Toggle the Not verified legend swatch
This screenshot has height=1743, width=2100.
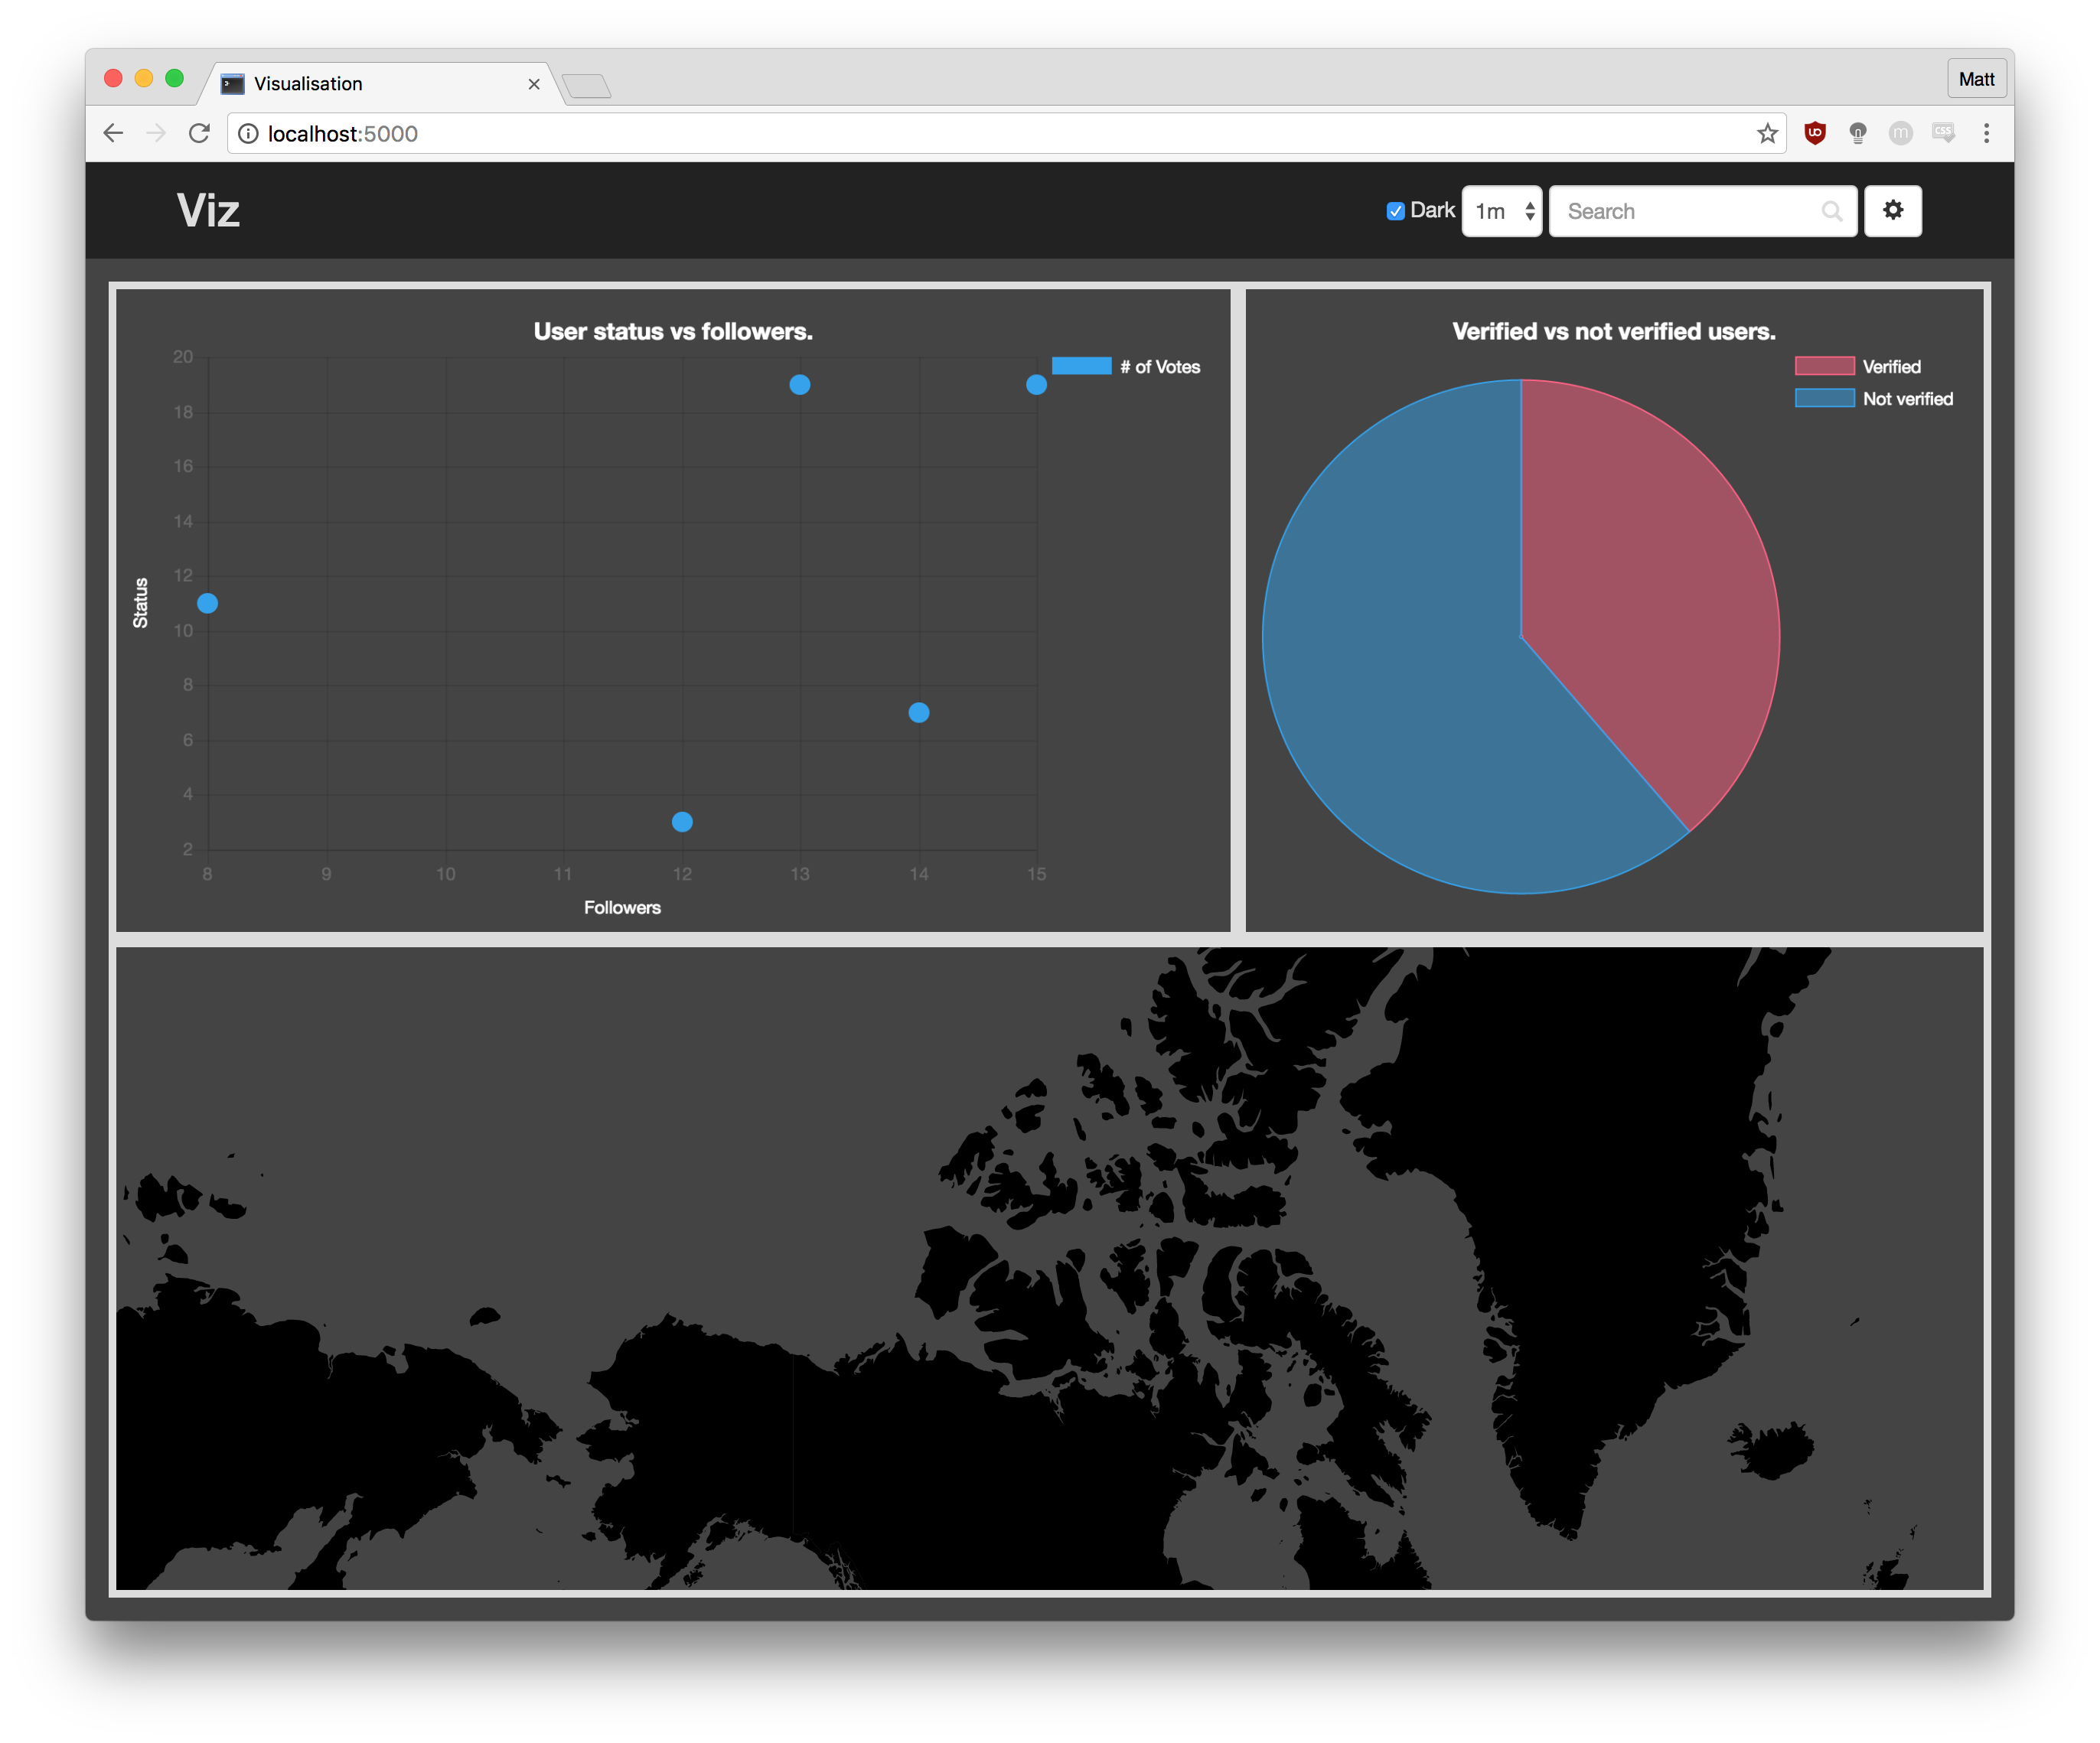(1824, 398)
